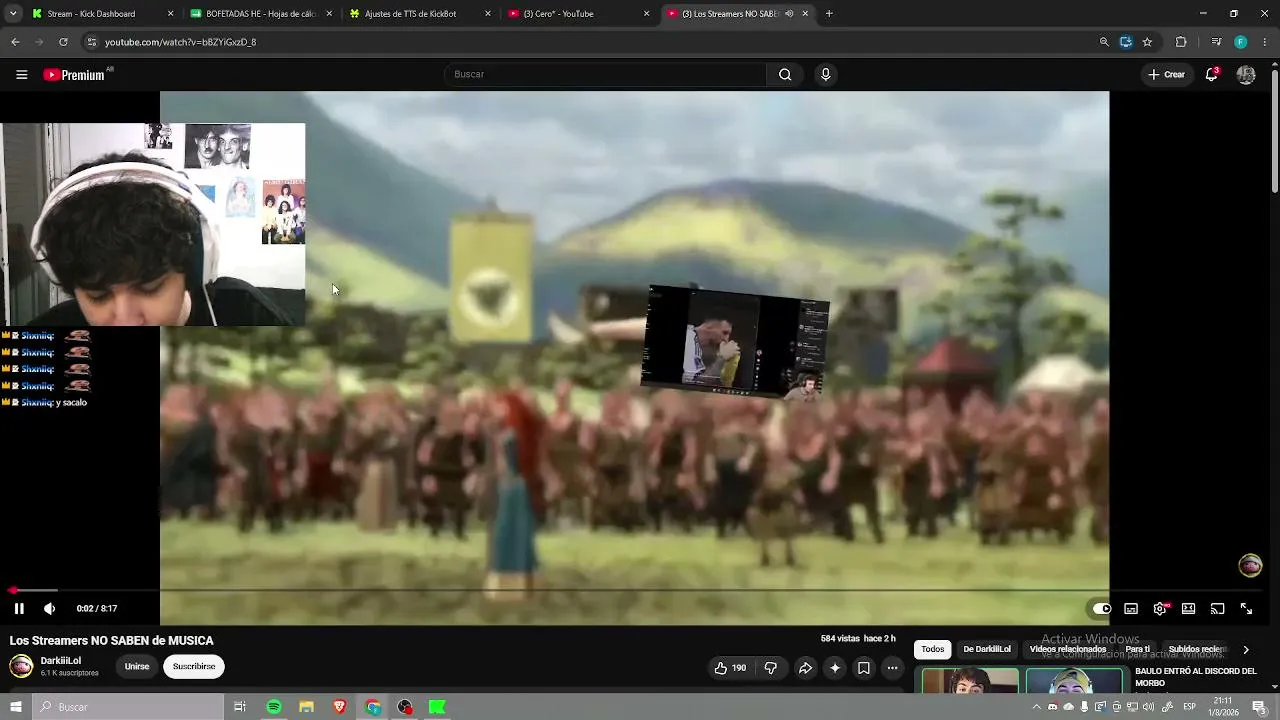This screenshot has width=1280, height=720.
Task: Mute the video with the speaker icon
Action: click(x=49, y=608)
